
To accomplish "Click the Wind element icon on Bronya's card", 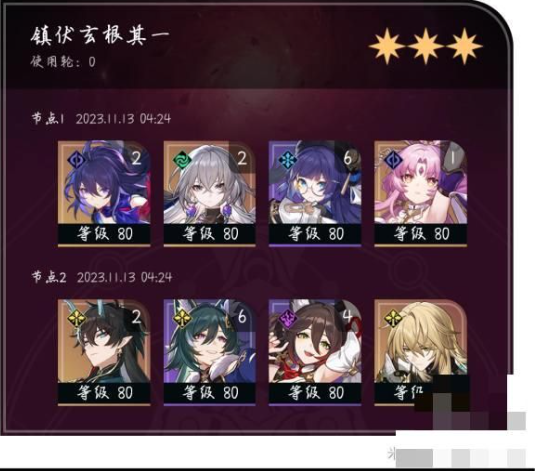I will pyautogui.click(x=181, y=159).
